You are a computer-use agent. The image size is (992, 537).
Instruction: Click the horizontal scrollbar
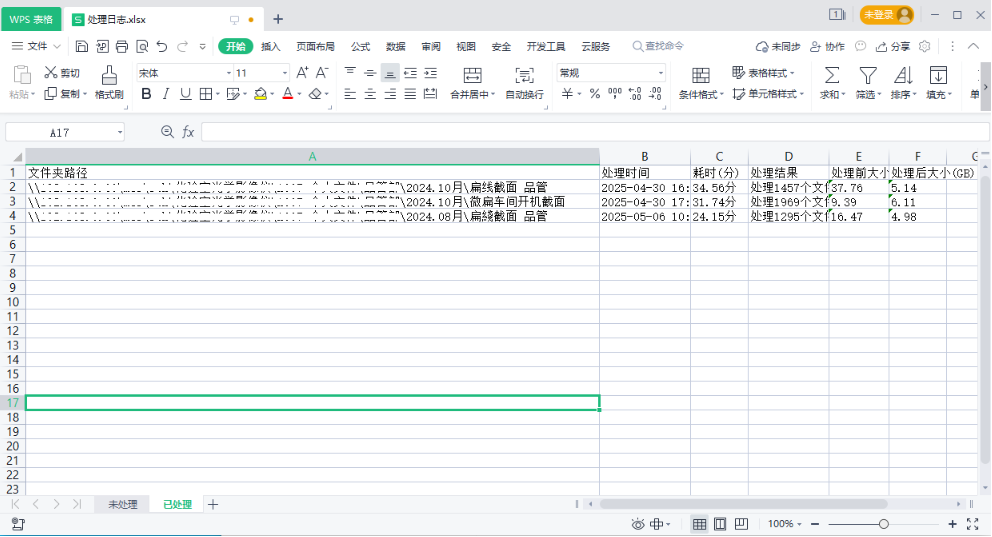click(x=743, y=504)
